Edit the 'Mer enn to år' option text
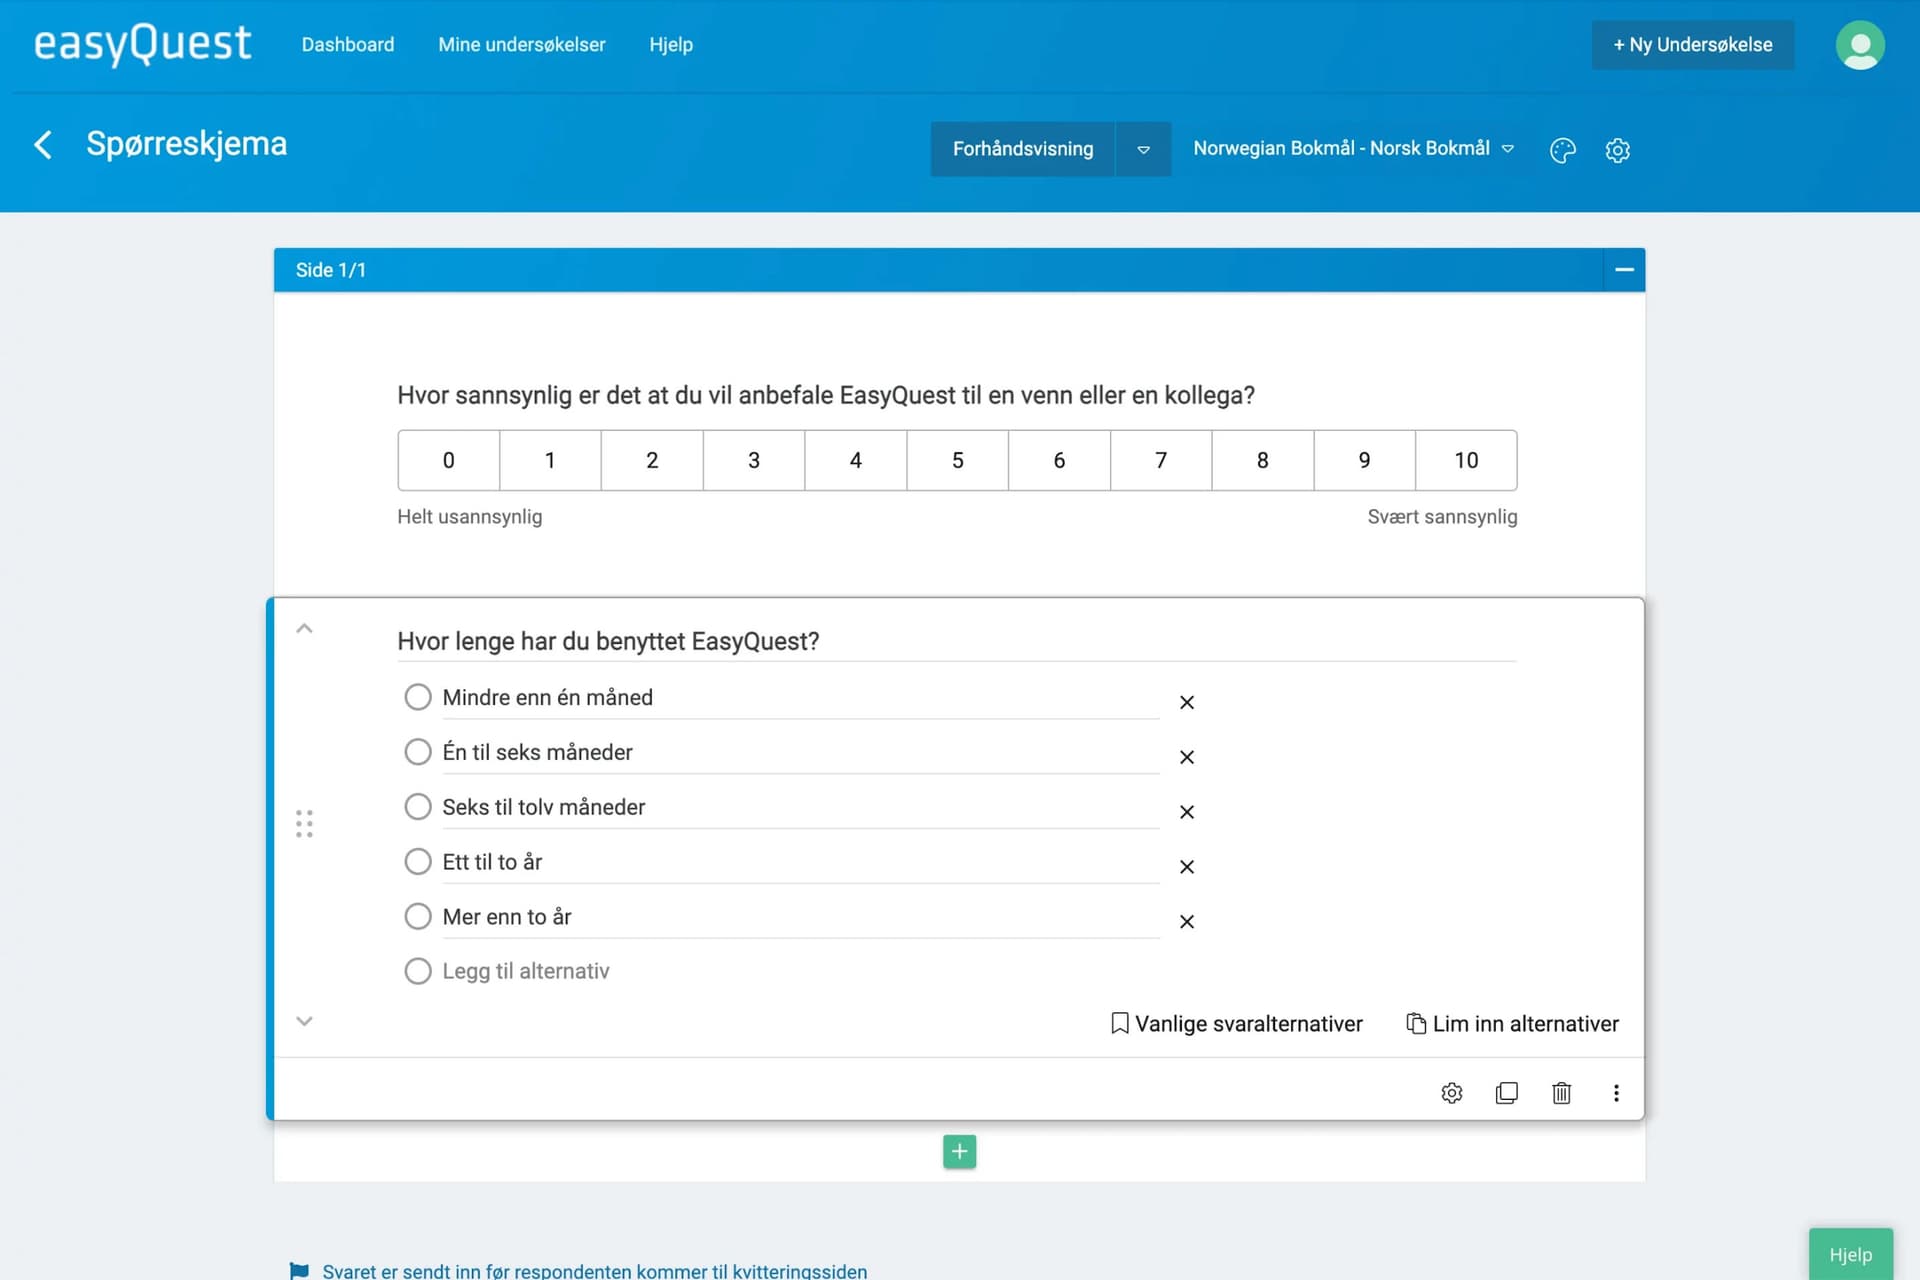 tap(800, 917)
